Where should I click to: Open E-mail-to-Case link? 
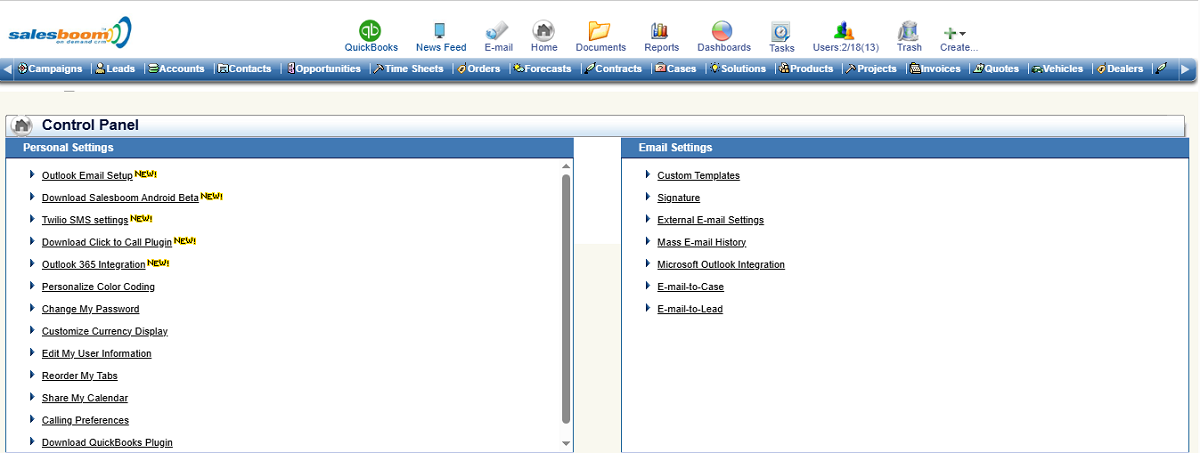coord(691,287)
